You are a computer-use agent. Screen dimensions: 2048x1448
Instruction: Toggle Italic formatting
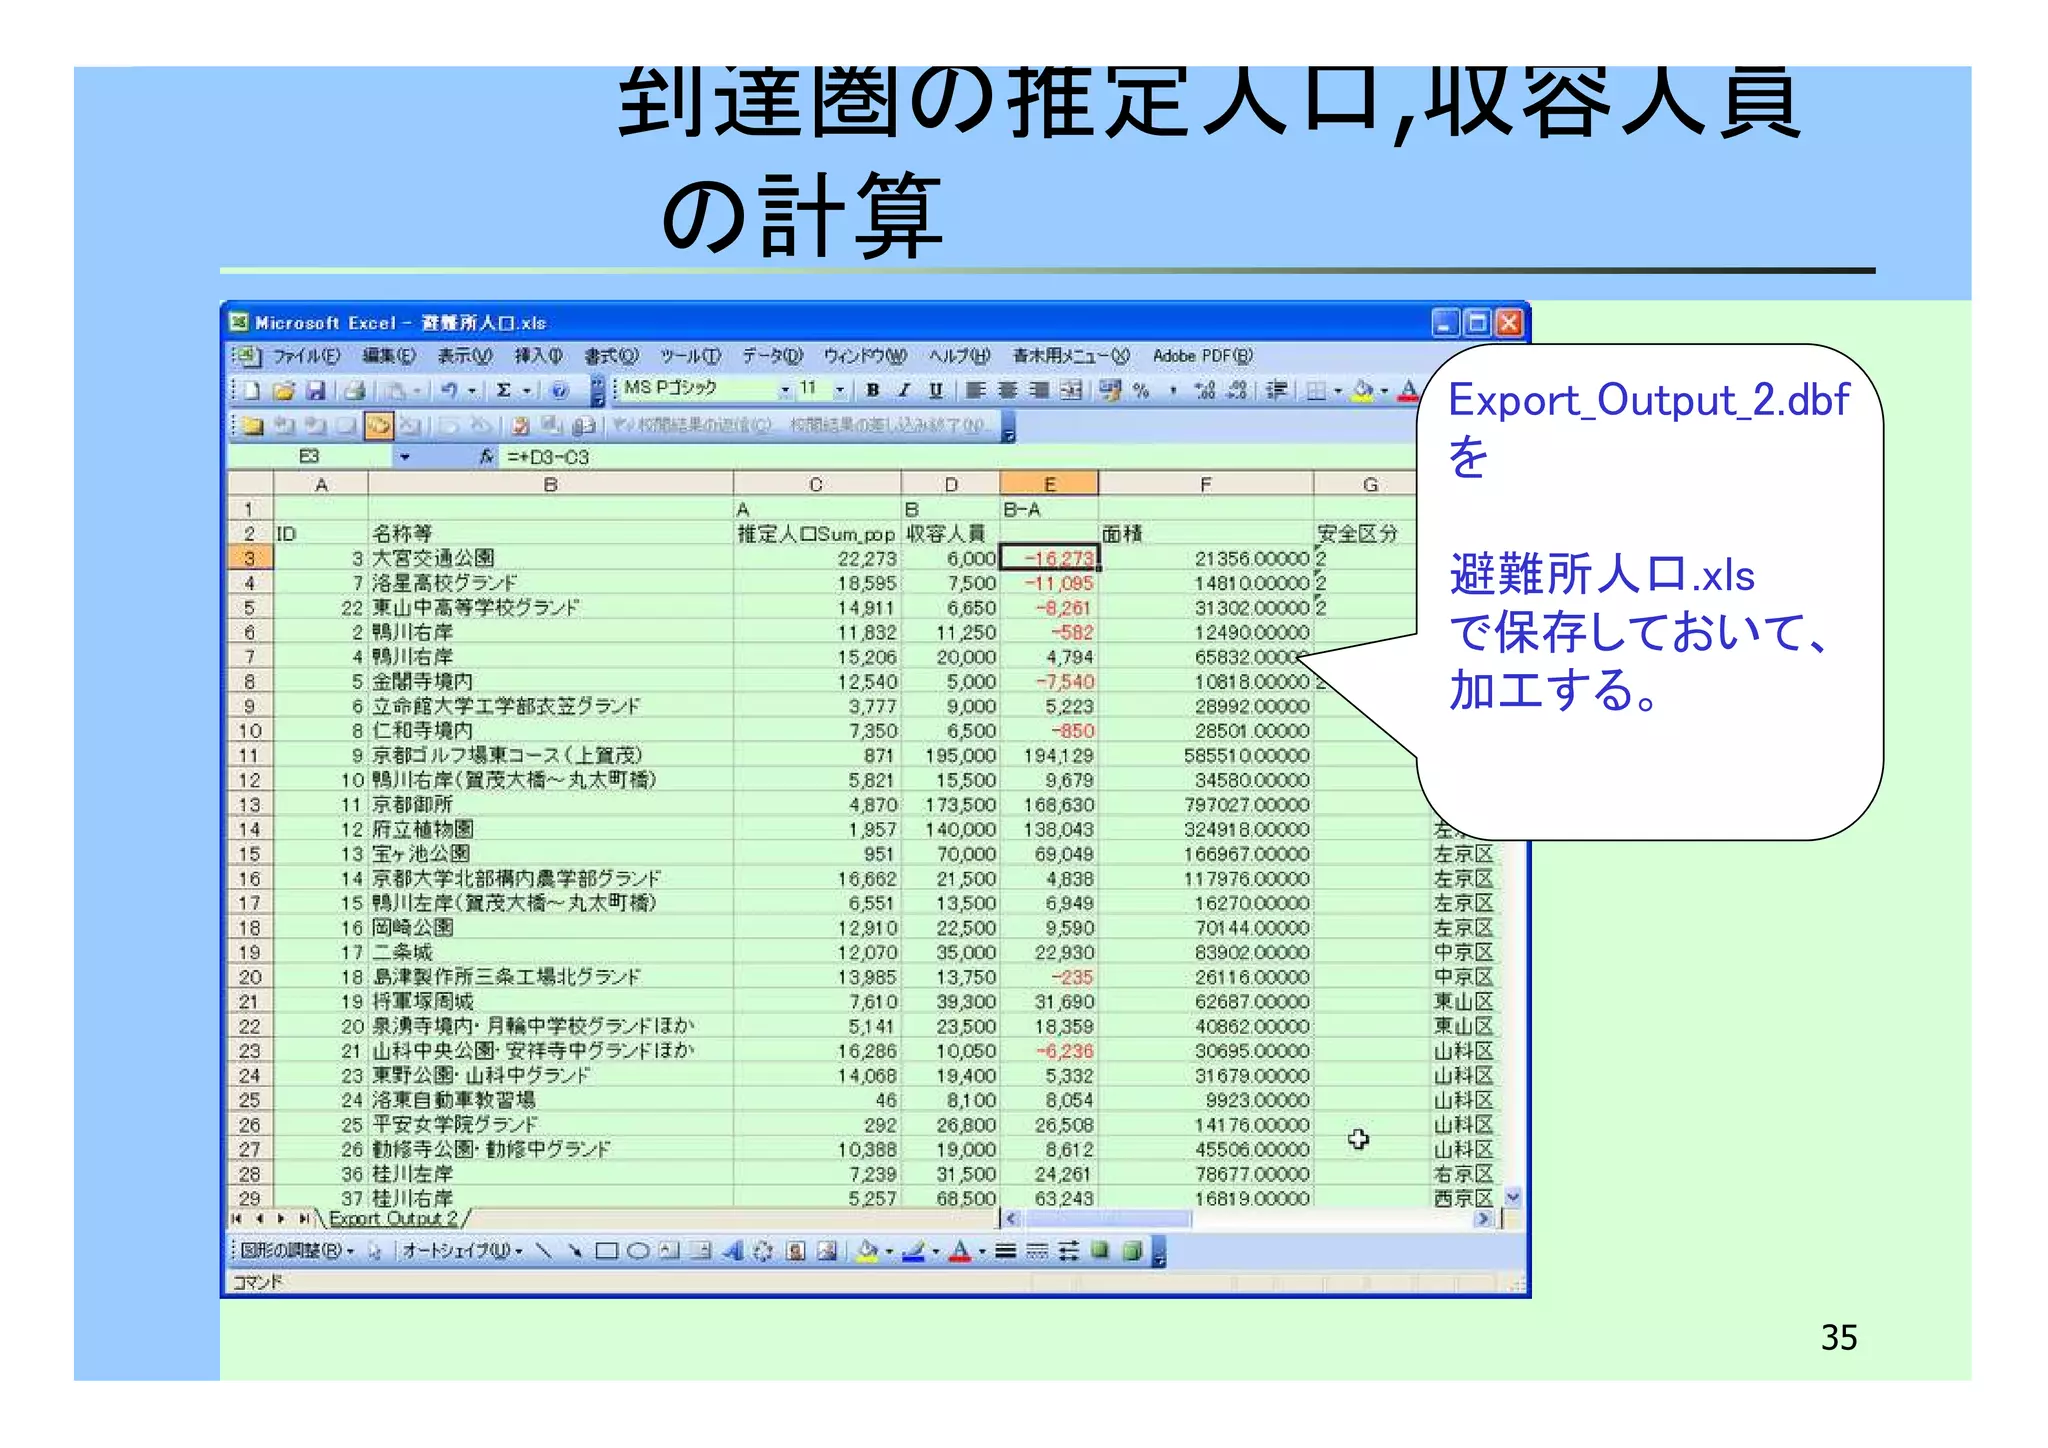pos(904,391)
